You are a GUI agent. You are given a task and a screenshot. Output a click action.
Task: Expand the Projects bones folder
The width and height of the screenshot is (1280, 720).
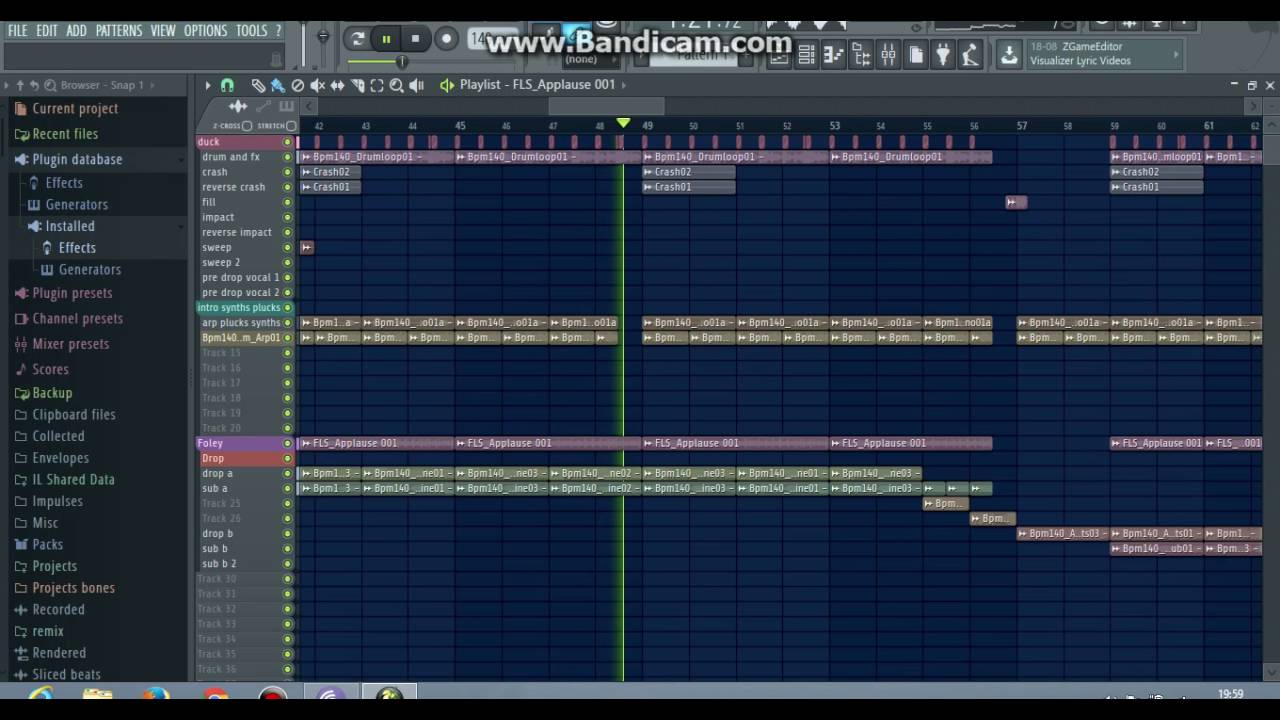(x=73, y=588)
